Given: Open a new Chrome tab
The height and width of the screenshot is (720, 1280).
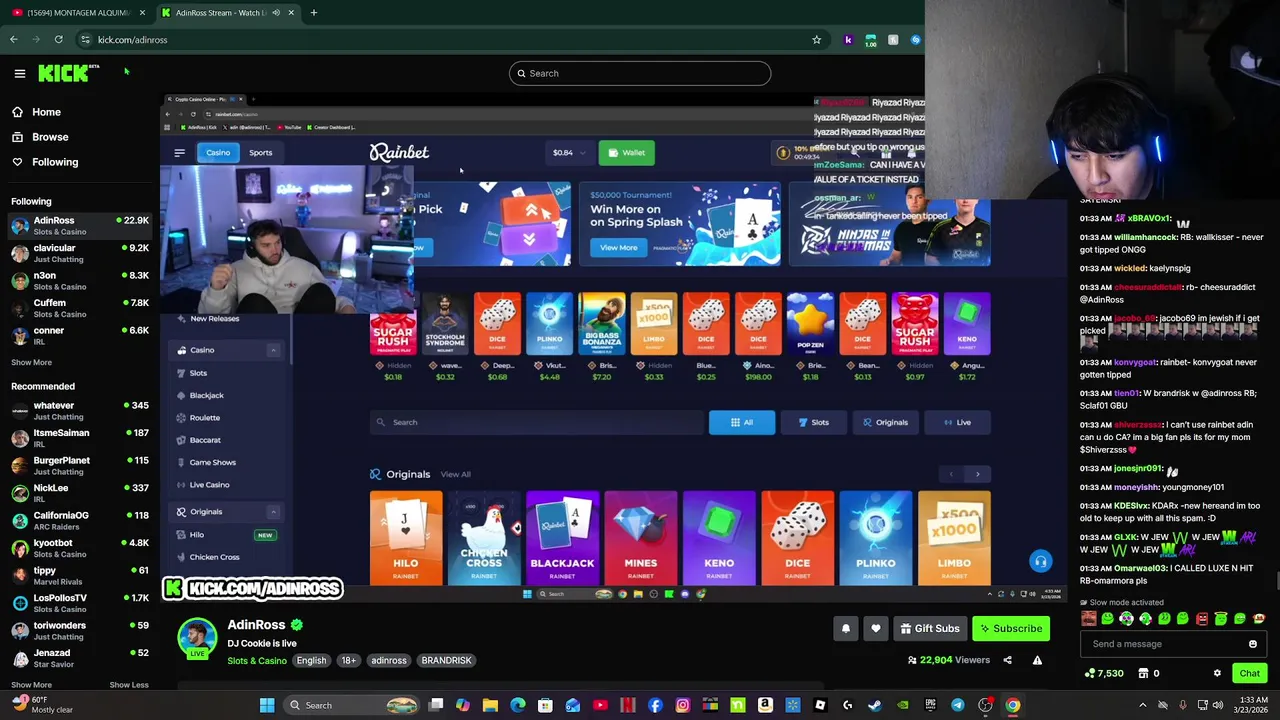Looking at the screenshot, I should [x=313, y=13].
